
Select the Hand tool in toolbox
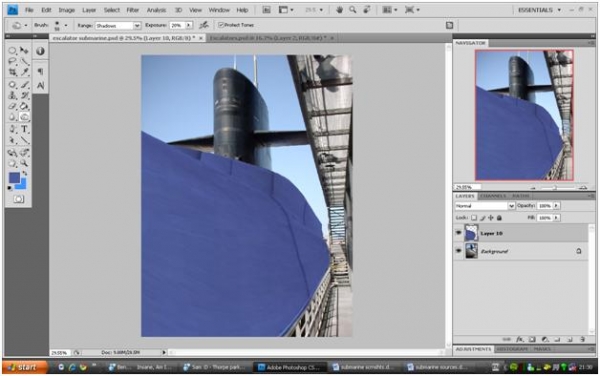pyautogui.click(x=12, y=164)
